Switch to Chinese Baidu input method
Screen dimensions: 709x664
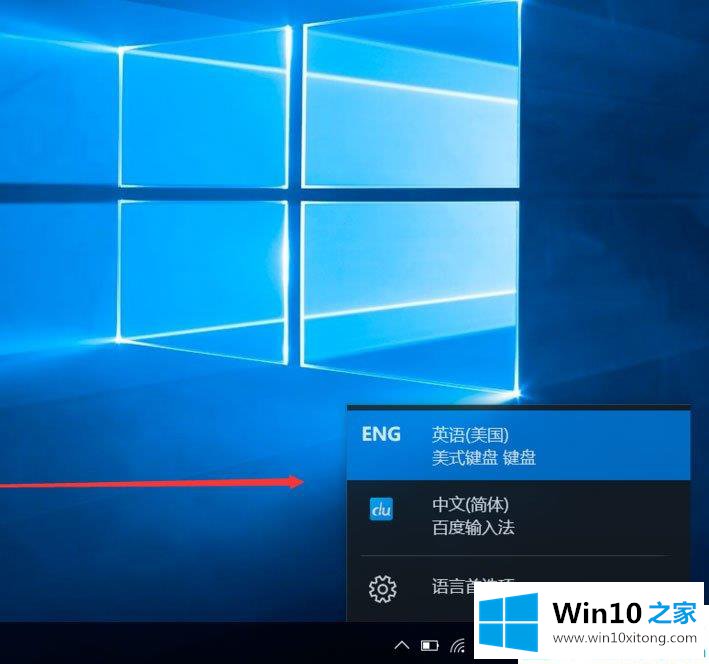point(518,516)
